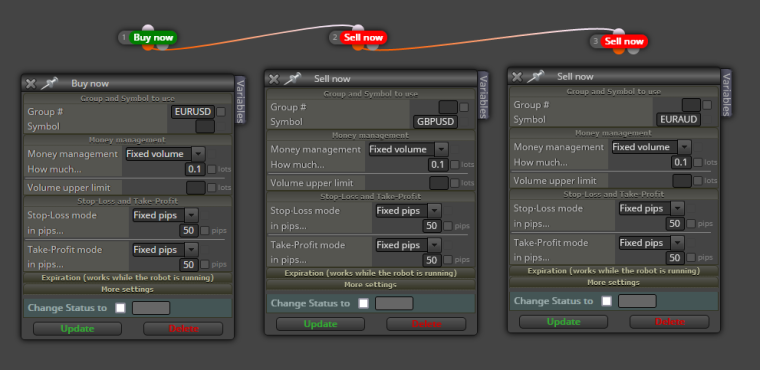Pin the Buy now settings panel
The image size is (760, 370).
click(x=49, y=83)
